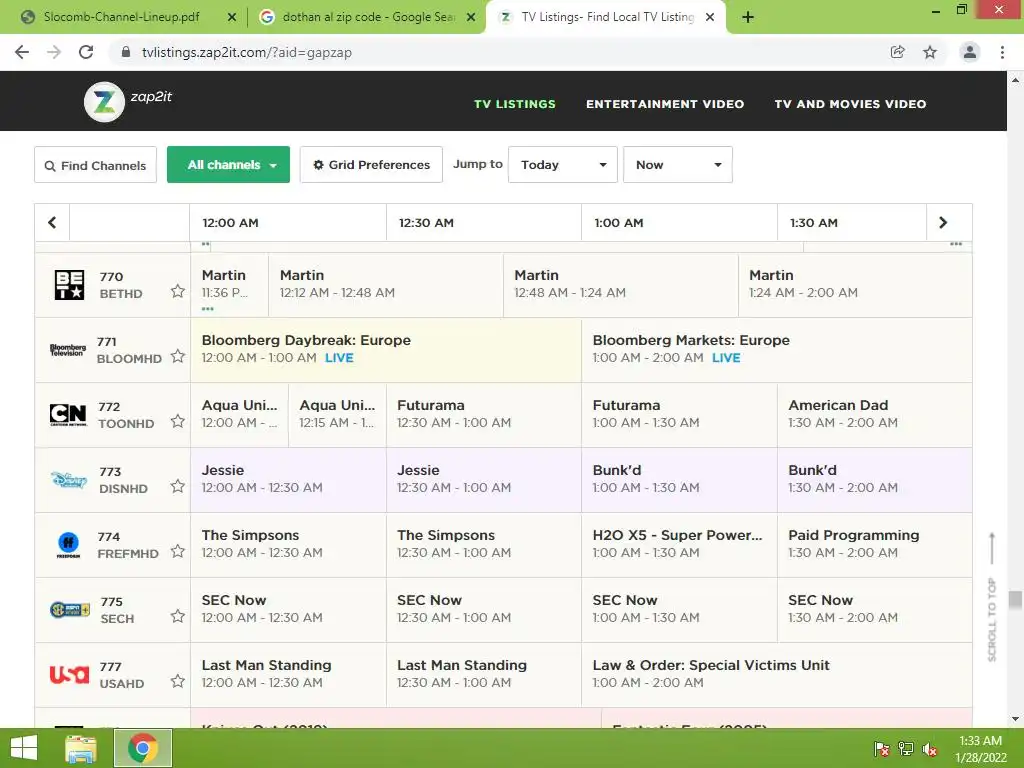Open Last Man Standing 12:00 AM listing
The height and width of the screenshot is (768, 1024).
coord(288,674)
